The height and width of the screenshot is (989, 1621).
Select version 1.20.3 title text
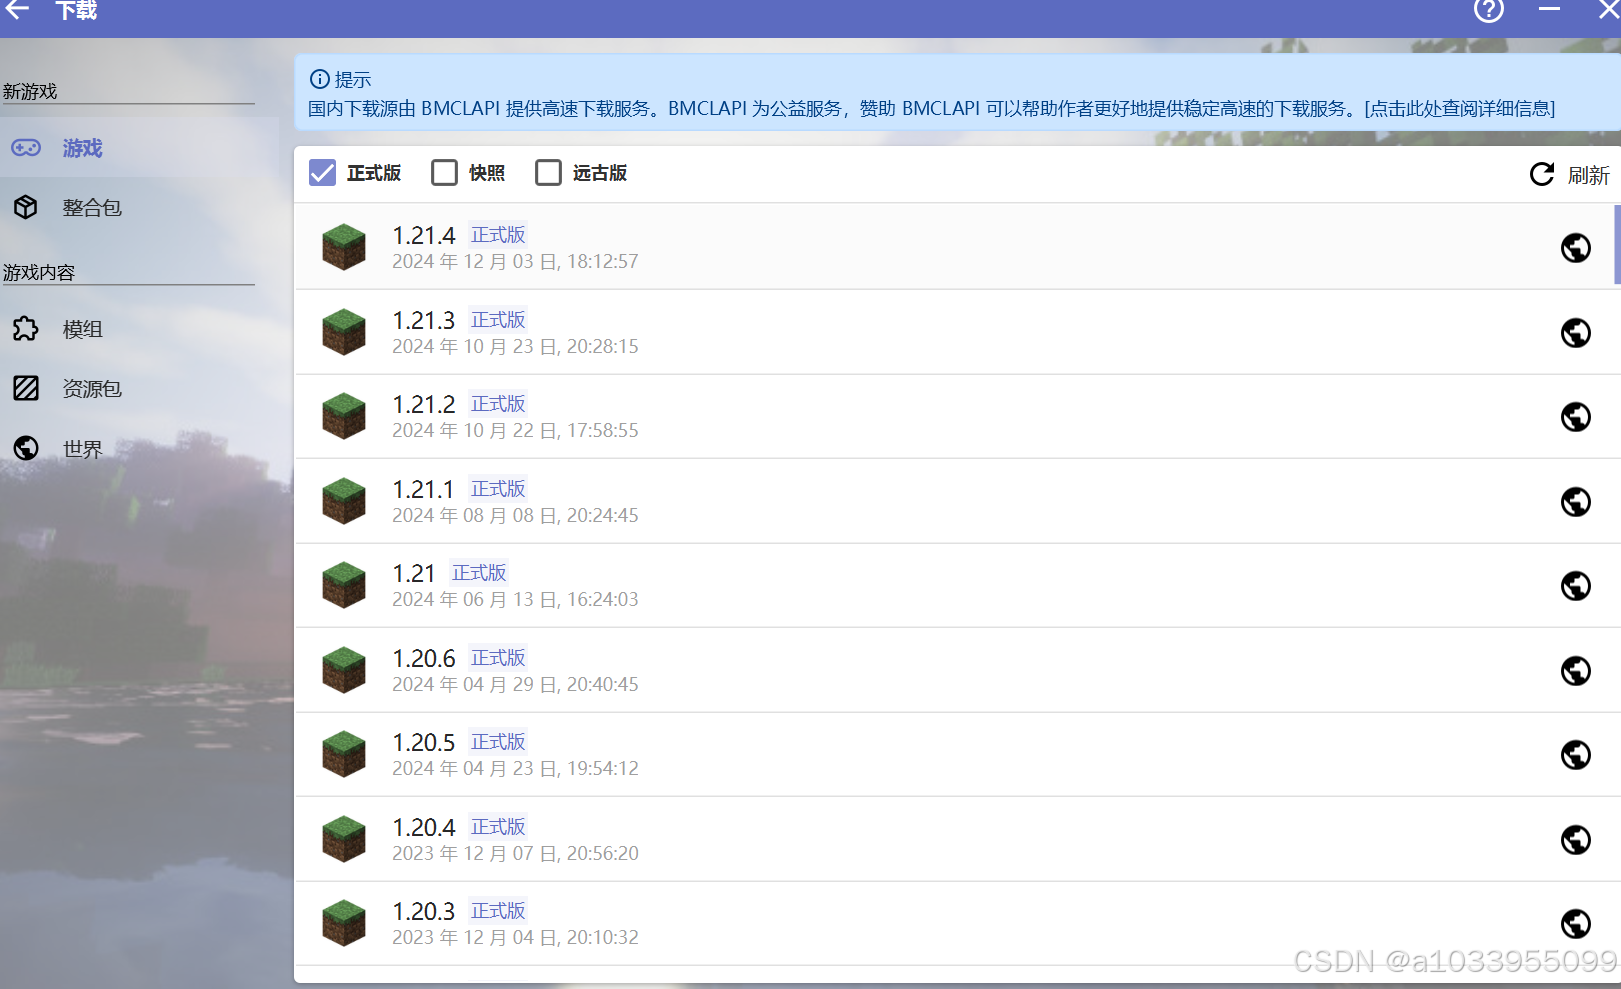(423, 912)
